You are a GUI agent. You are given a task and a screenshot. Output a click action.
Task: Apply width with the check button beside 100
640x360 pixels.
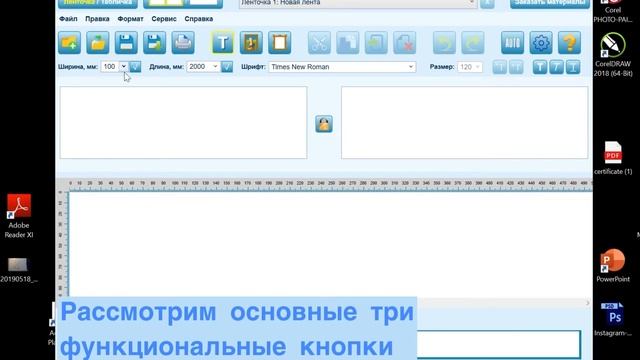coord(136,67)
